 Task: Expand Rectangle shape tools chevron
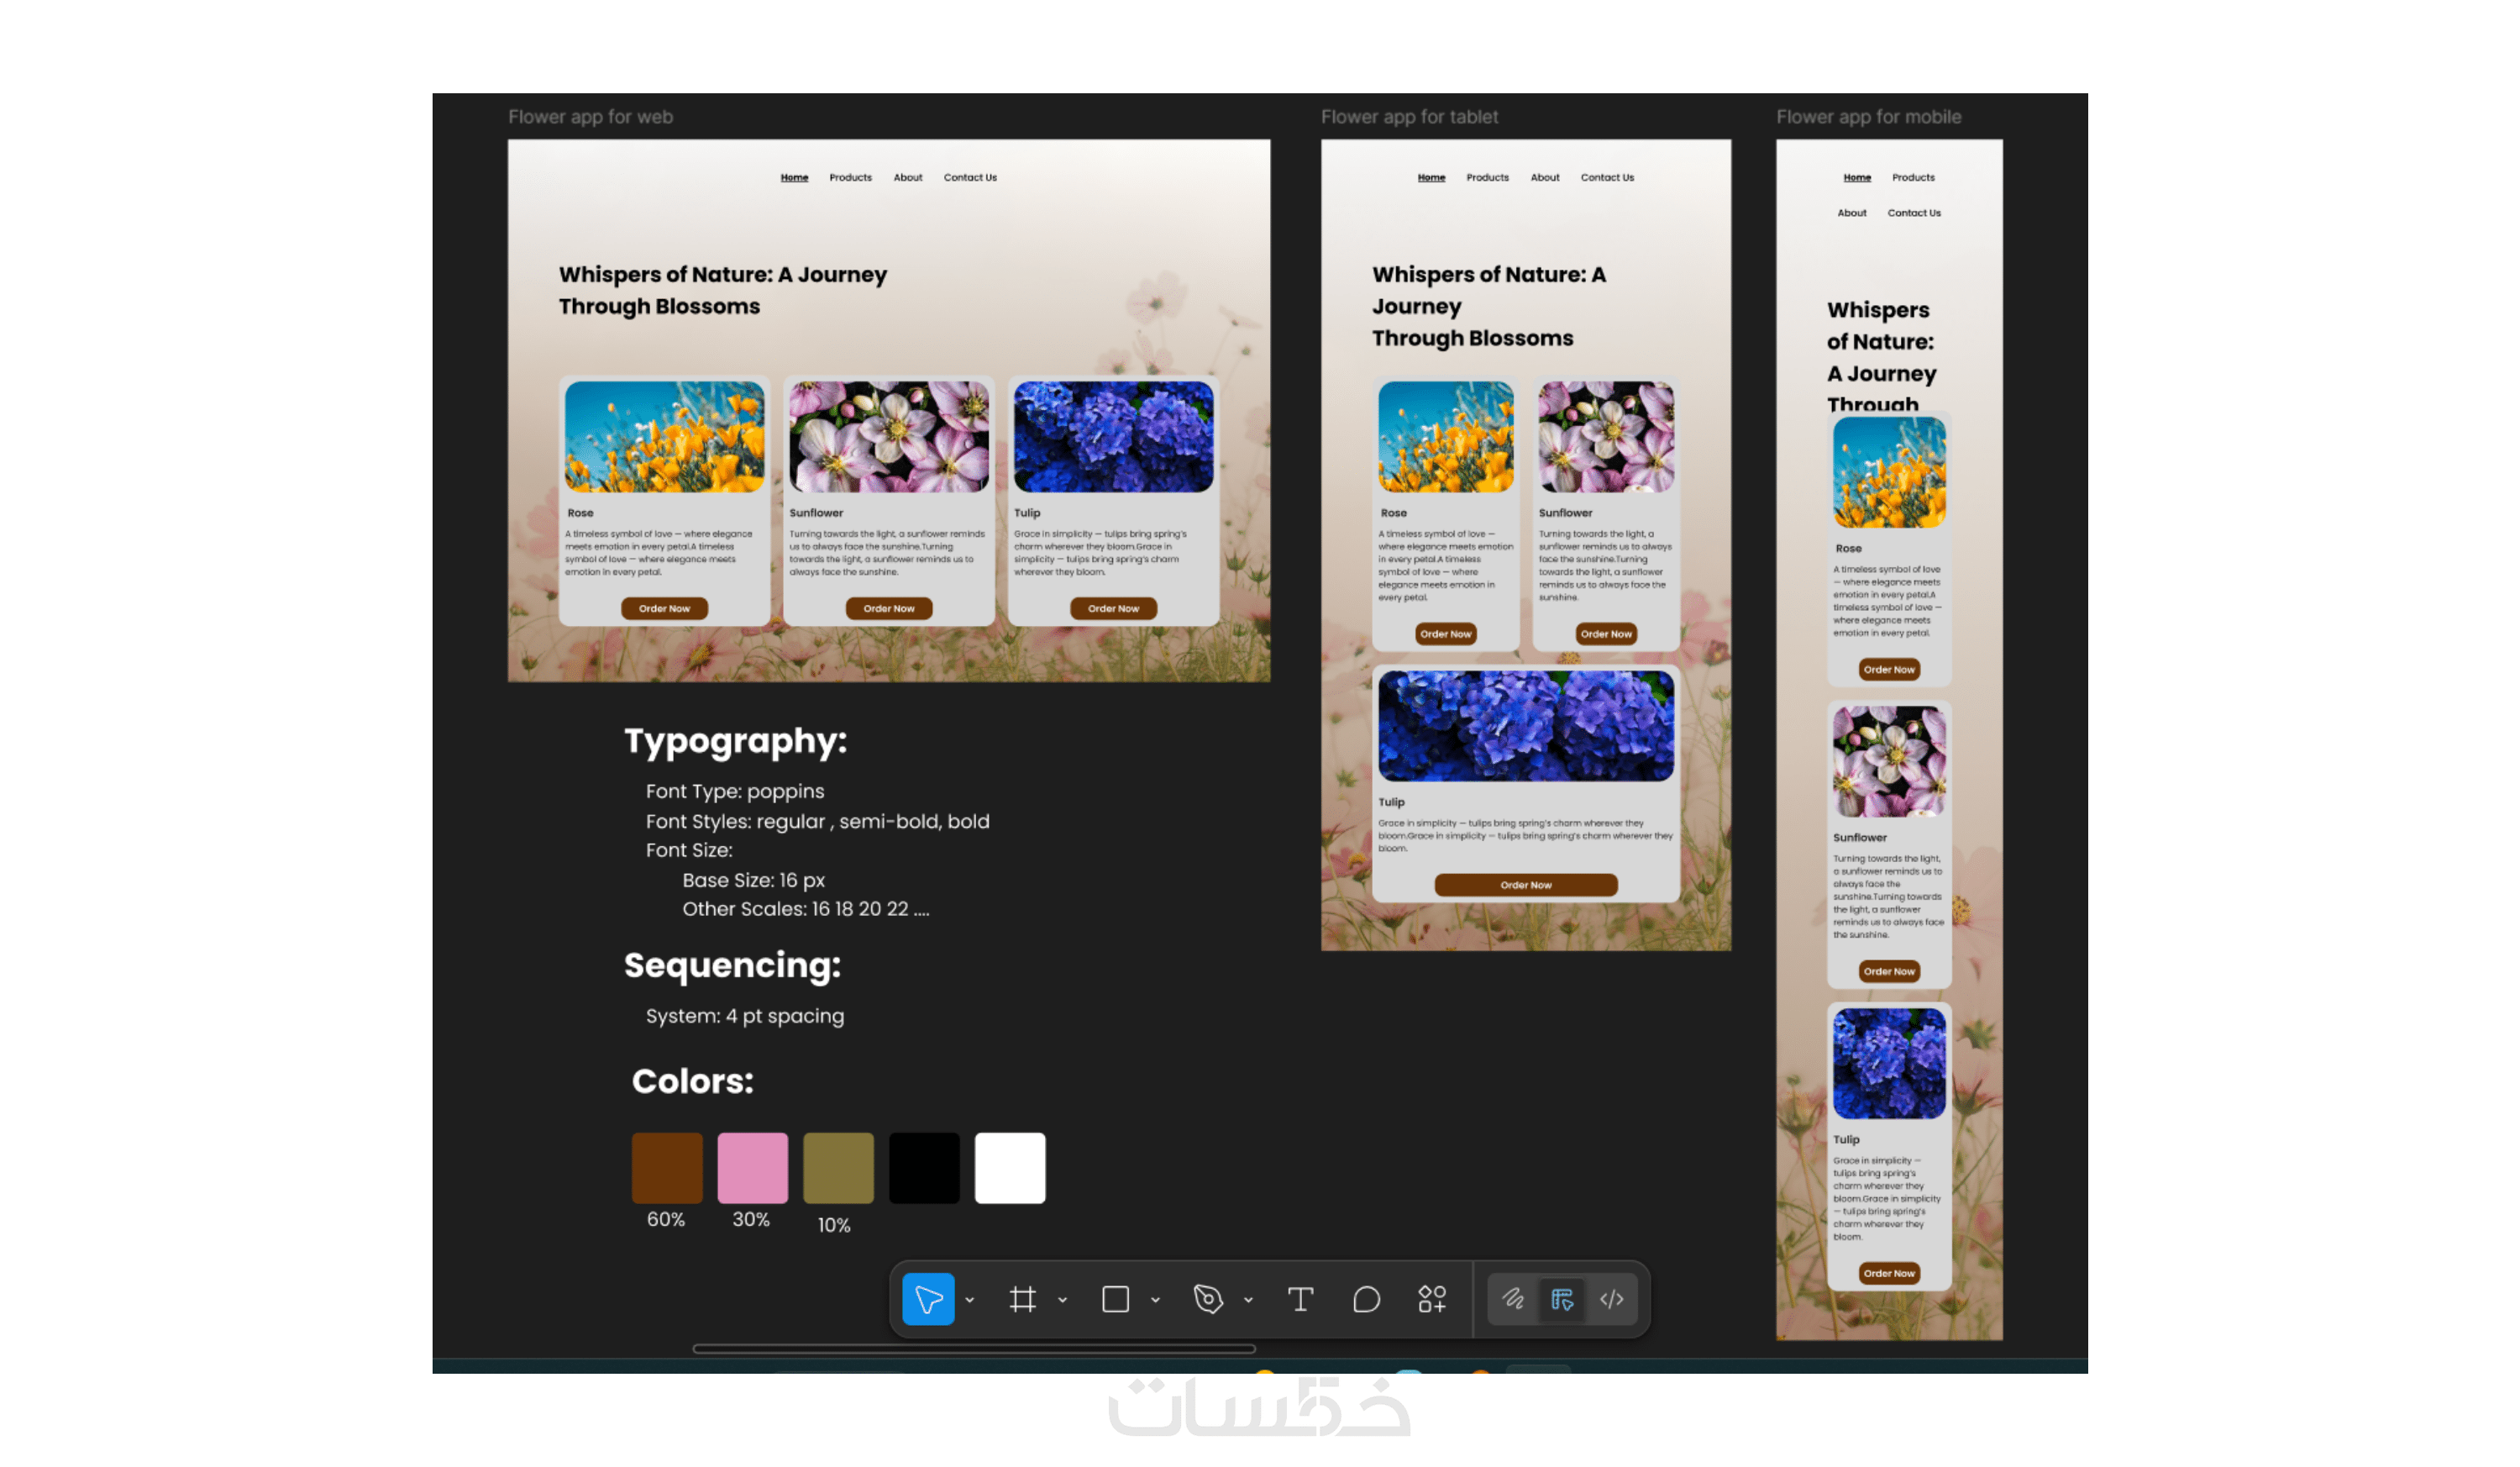[1155, 1300]
